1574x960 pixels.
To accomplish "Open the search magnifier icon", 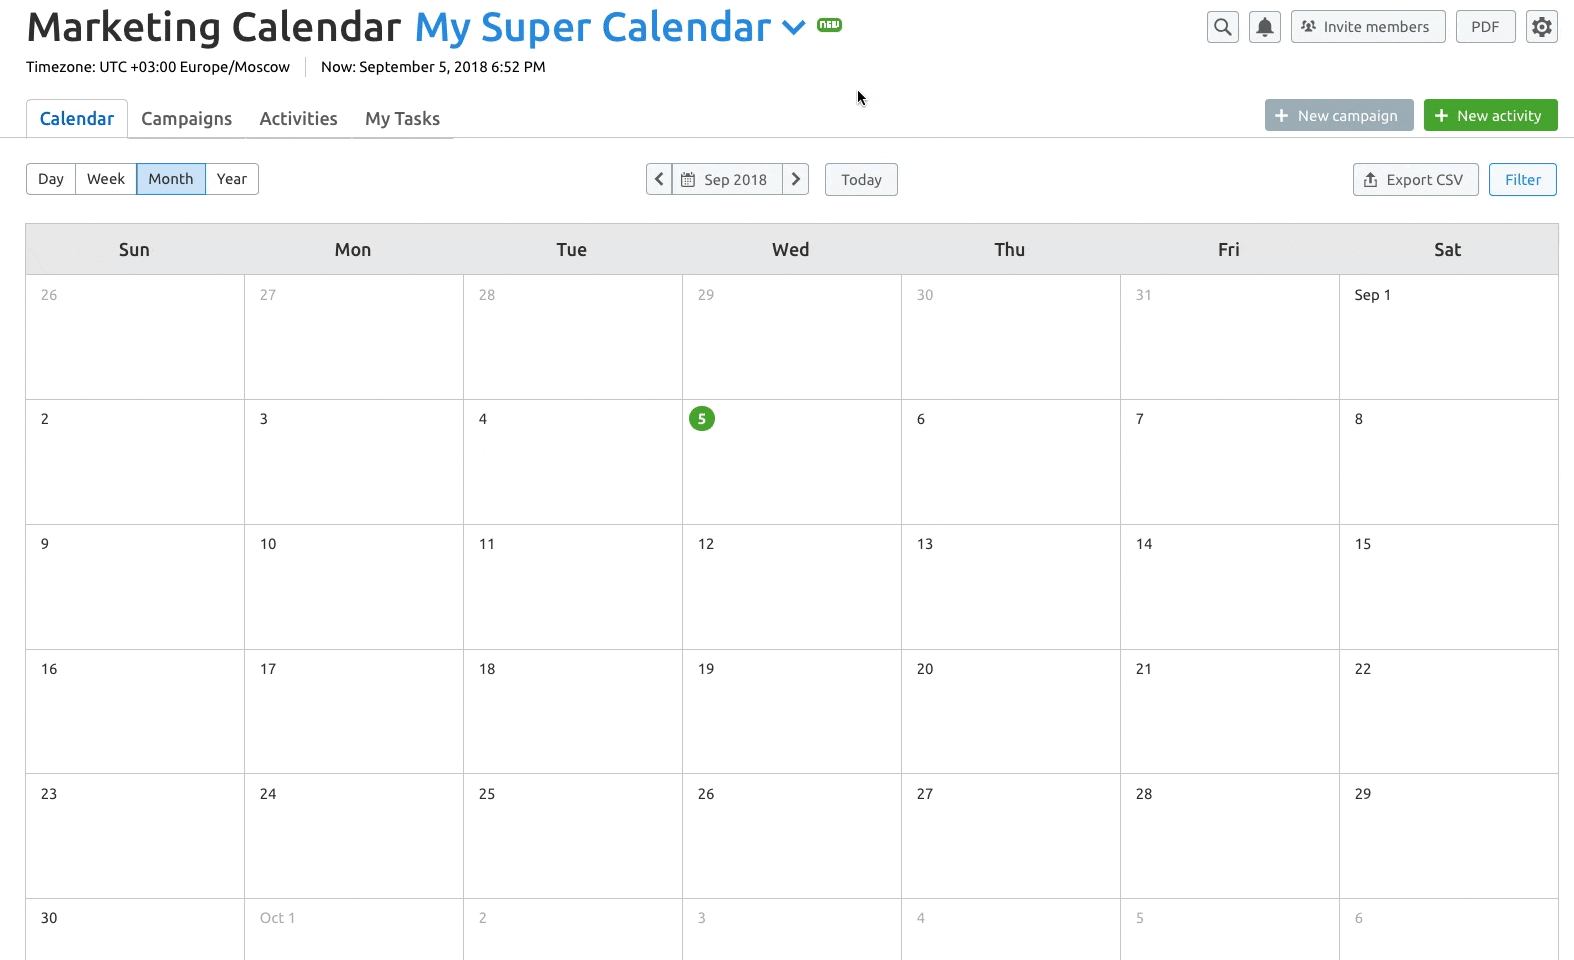I will coord(1222,27).
